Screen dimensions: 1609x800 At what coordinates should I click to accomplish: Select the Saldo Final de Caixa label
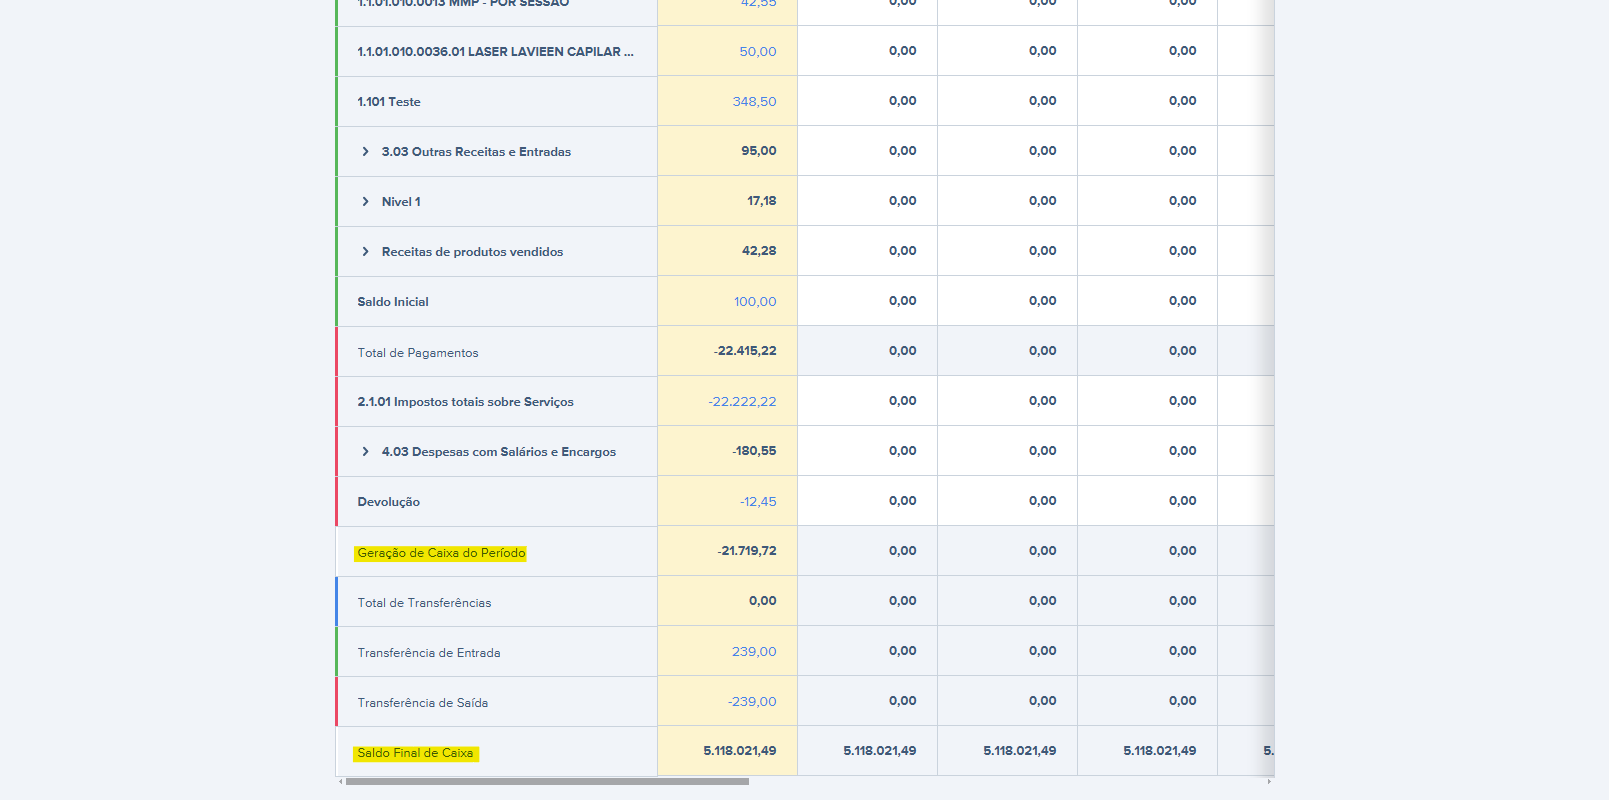pos(415,753)
